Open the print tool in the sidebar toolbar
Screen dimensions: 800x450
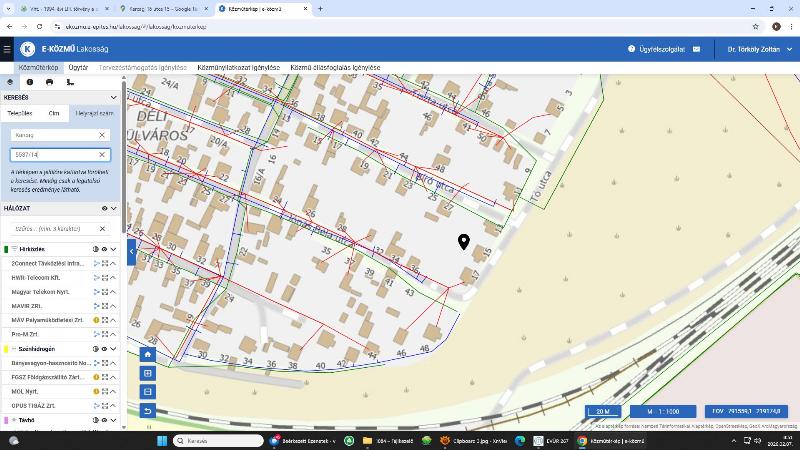click(x=49, y=82)
